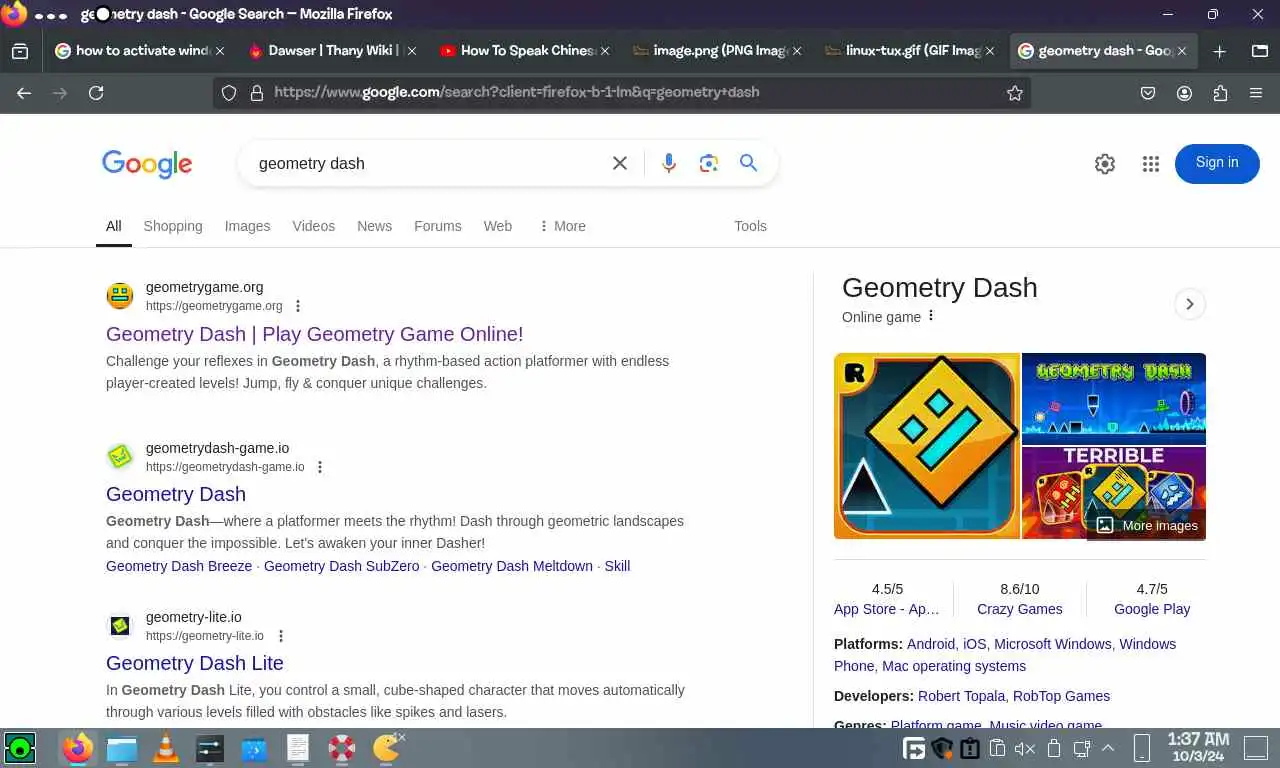The image size is (1280, 768).
Task: Open Geometry Dash SubZero sitelink
Action: point(342,566)
